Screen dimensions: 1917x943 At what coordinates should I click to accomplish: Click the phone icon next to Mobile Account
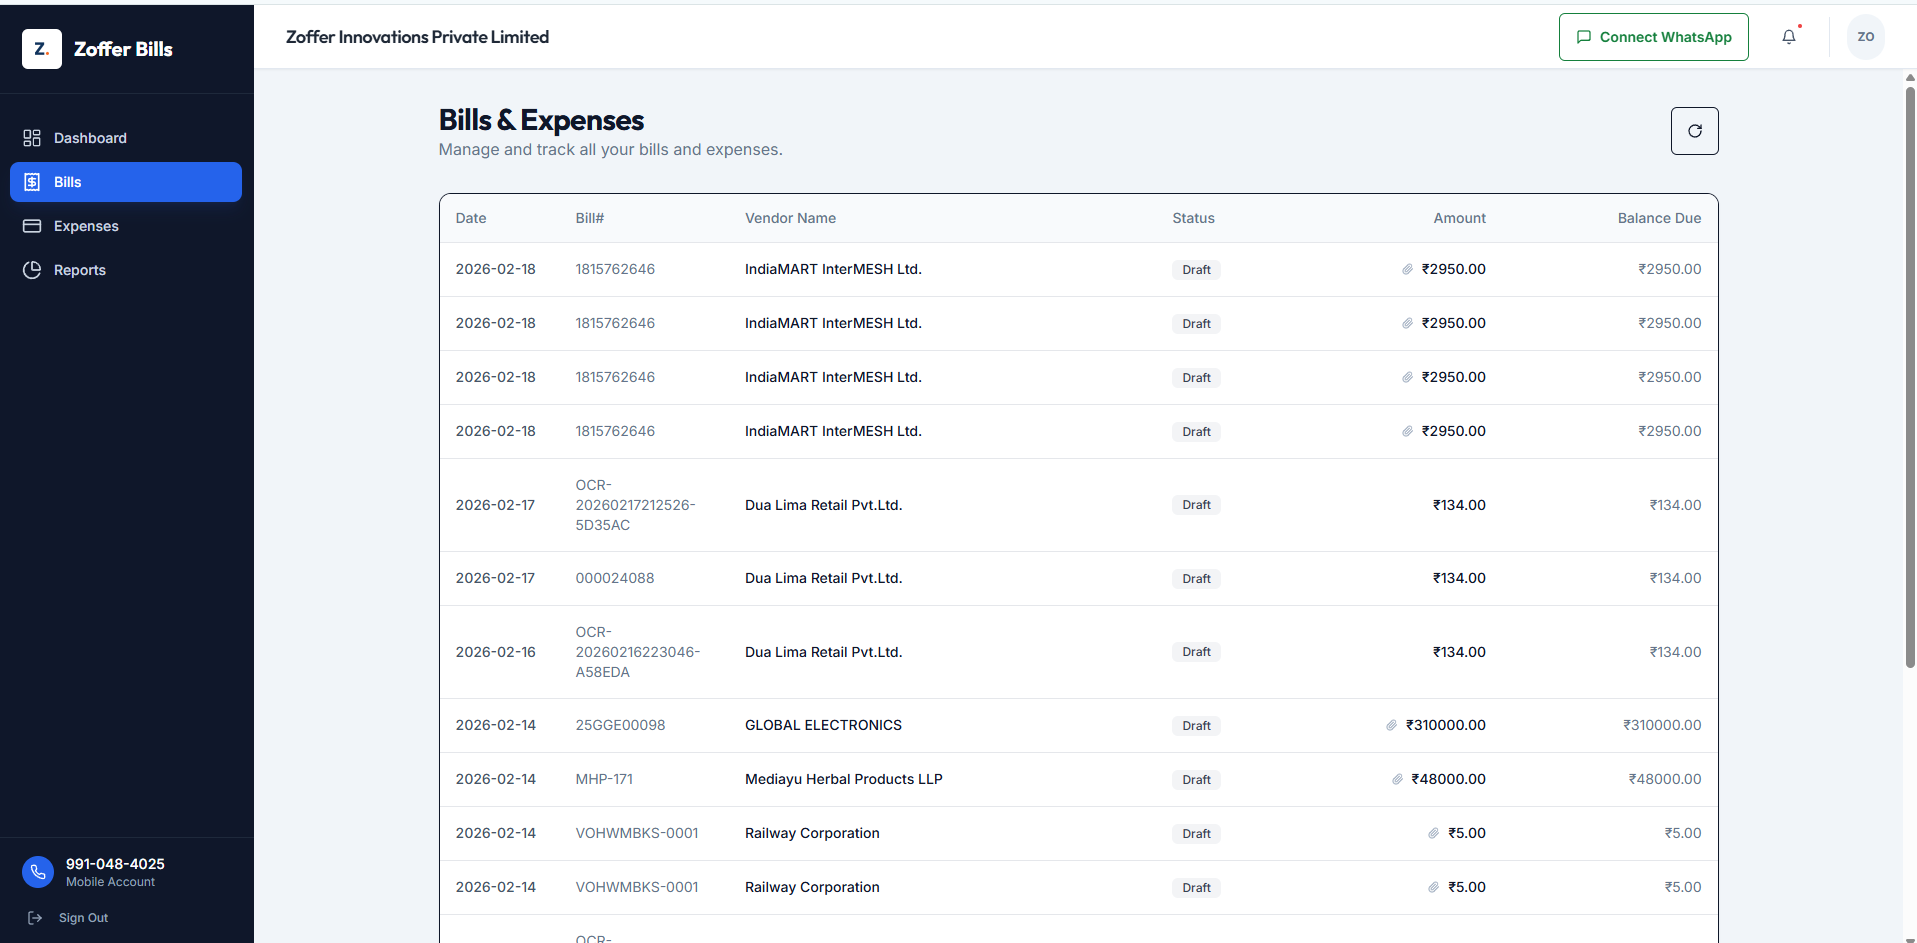click(x=38, y=872)
